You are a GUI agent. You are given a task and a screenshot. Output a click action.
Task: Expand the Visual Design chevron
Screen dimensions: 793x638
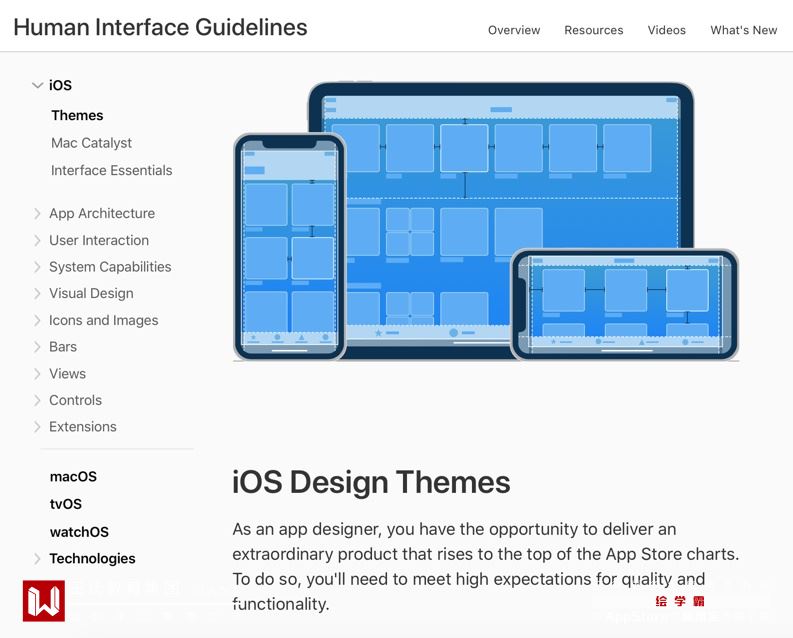click(37, 294)
